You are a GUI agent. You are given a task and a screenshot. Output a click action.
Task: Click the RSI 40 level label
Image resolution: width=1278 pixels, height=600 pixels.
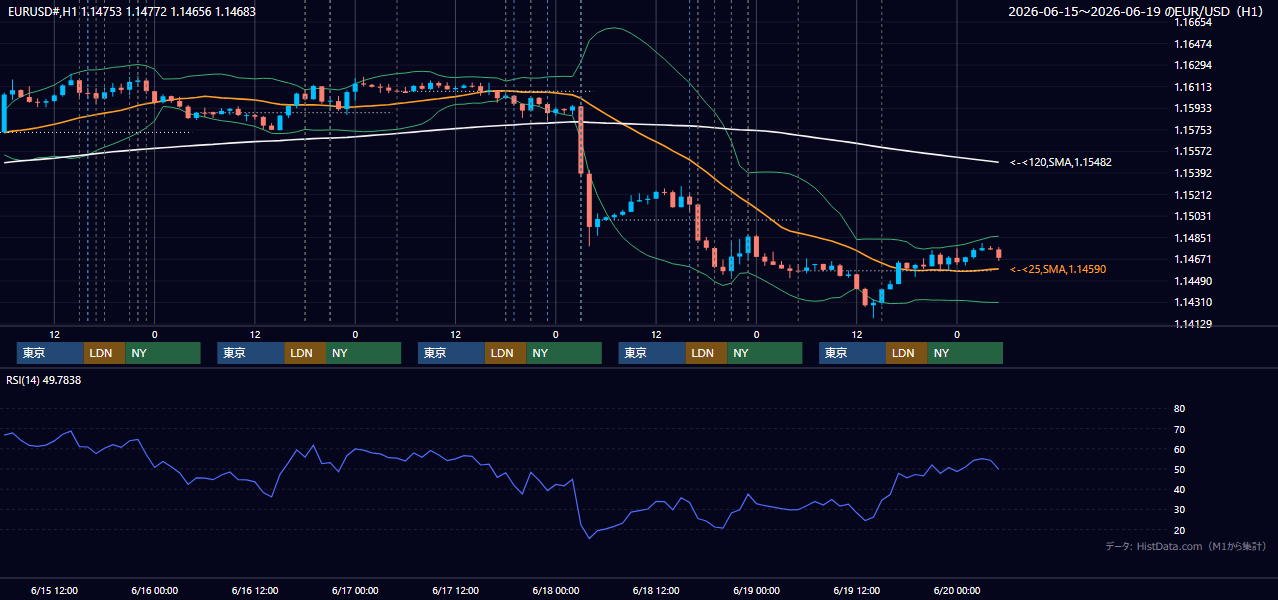pos(1179,489)
